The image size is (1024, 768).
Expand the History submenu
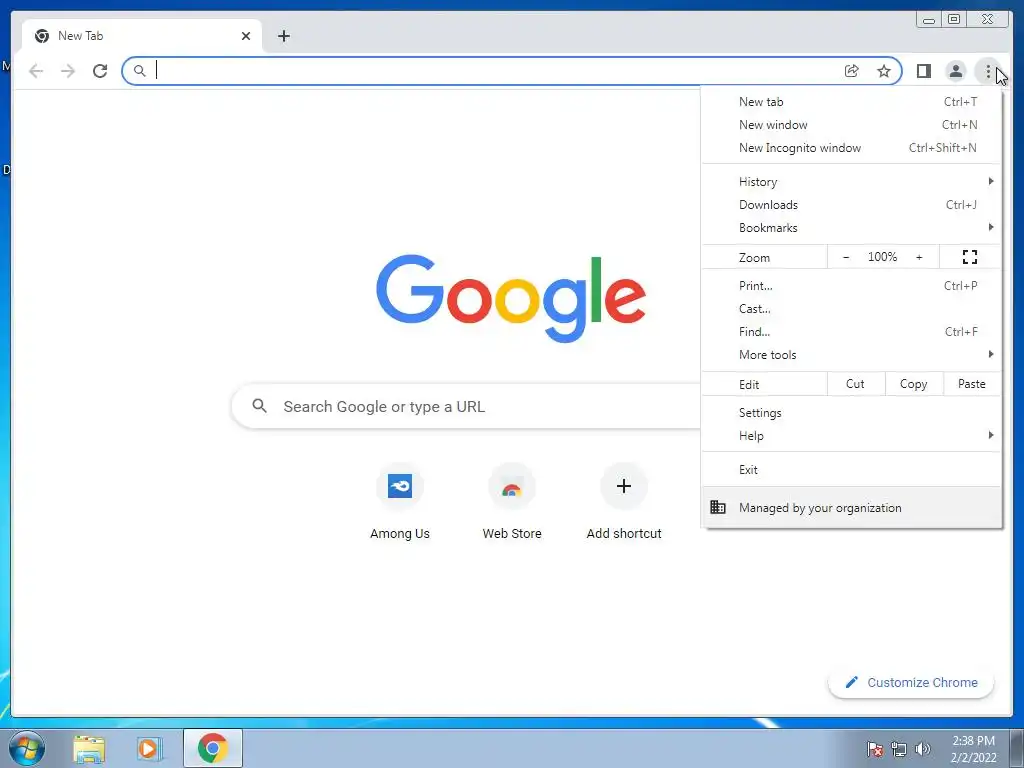[851, 182]
